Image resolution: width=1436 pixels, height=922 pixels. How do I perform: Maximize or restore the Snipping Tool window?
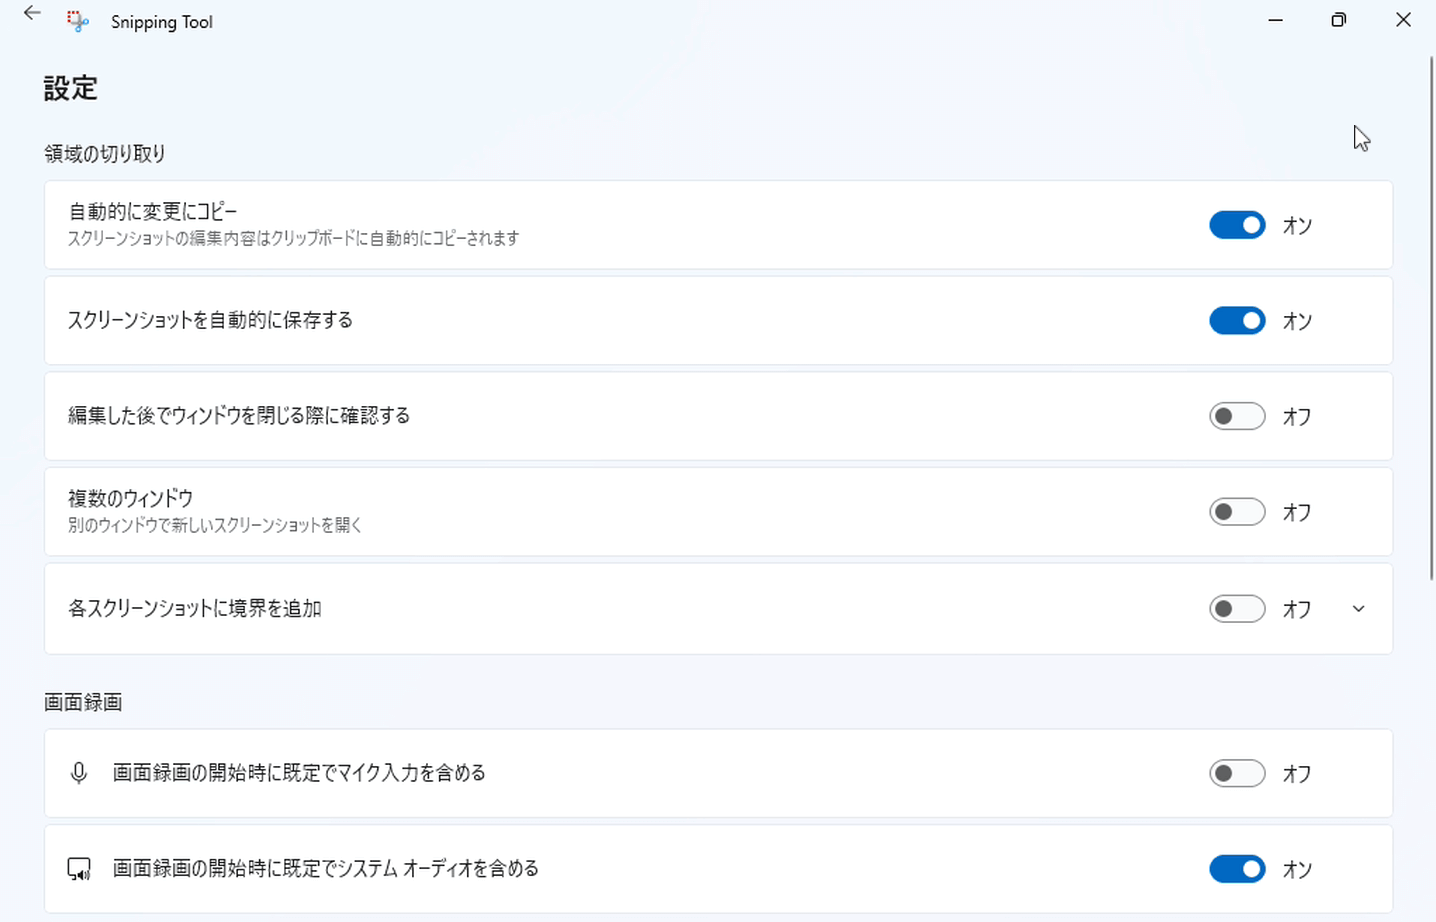pos(1338,20)
